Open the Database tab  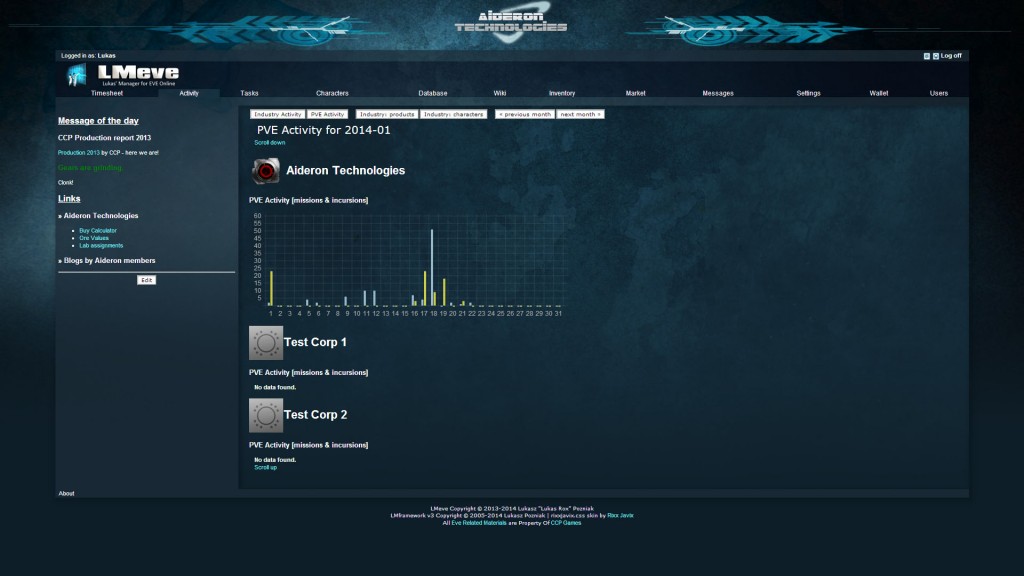[x=432, y=93]
